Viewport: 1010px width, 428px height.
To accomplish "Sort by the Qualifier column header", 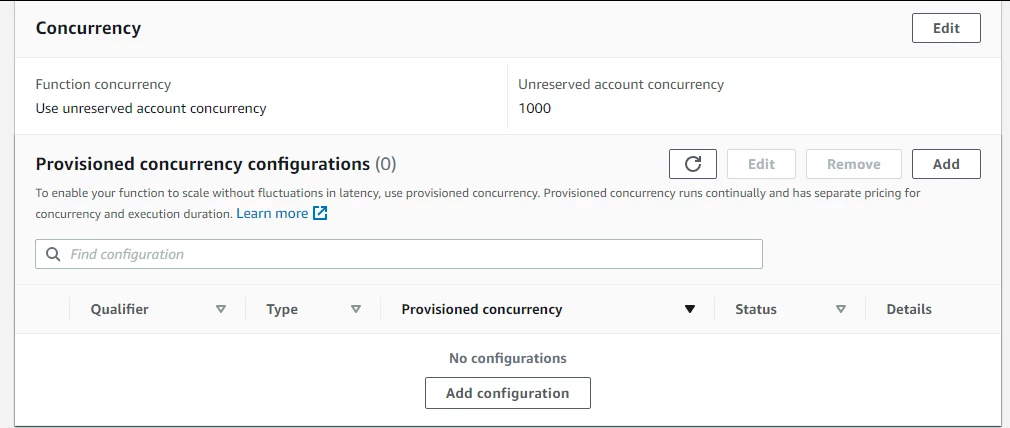I will 120,309.
